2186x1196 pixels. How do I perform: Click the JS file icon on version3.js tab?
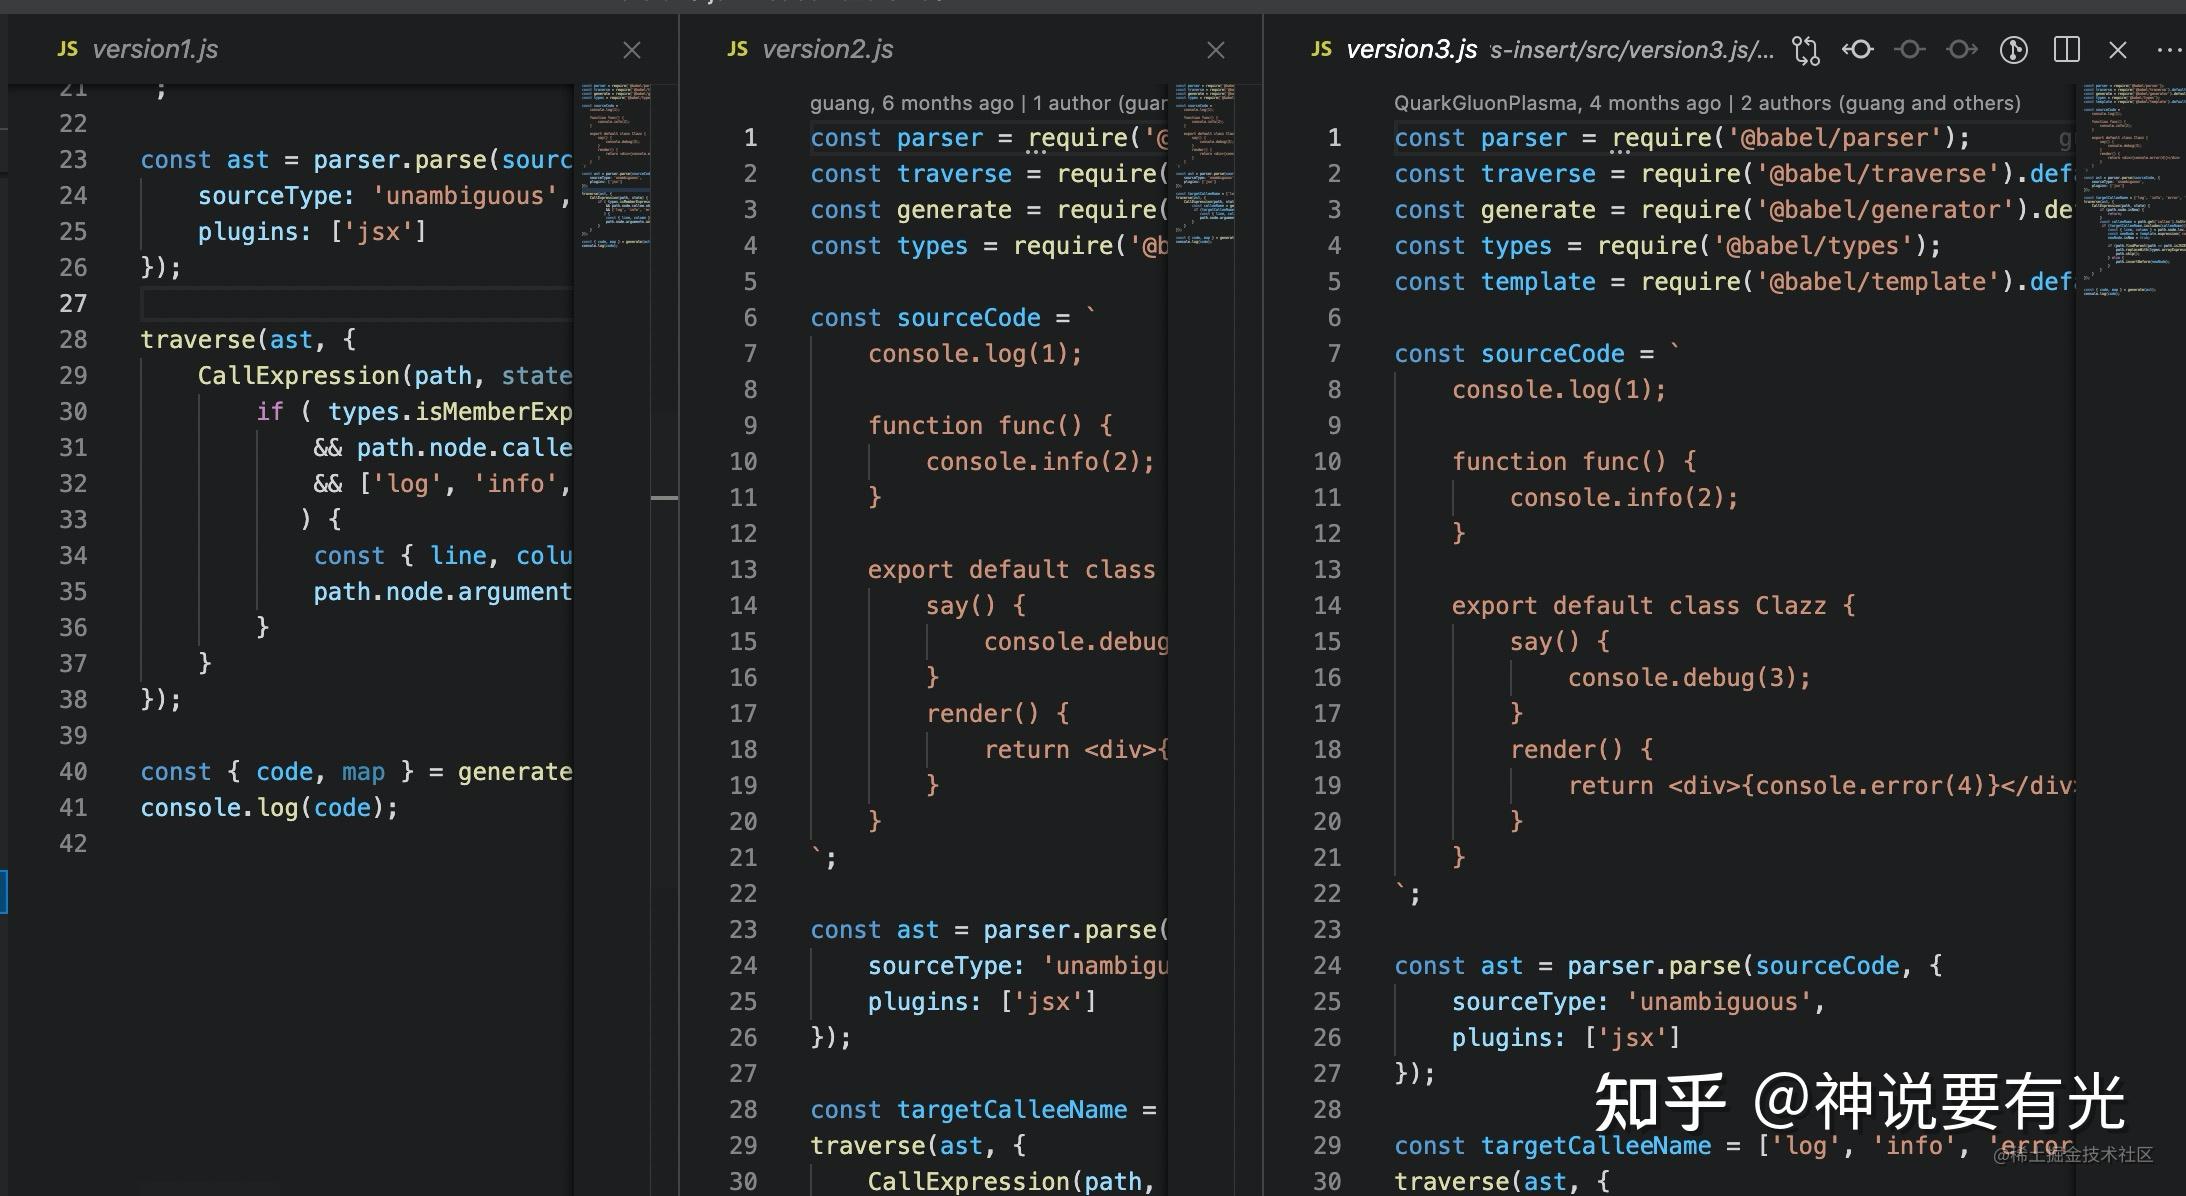click(1321, 49)
